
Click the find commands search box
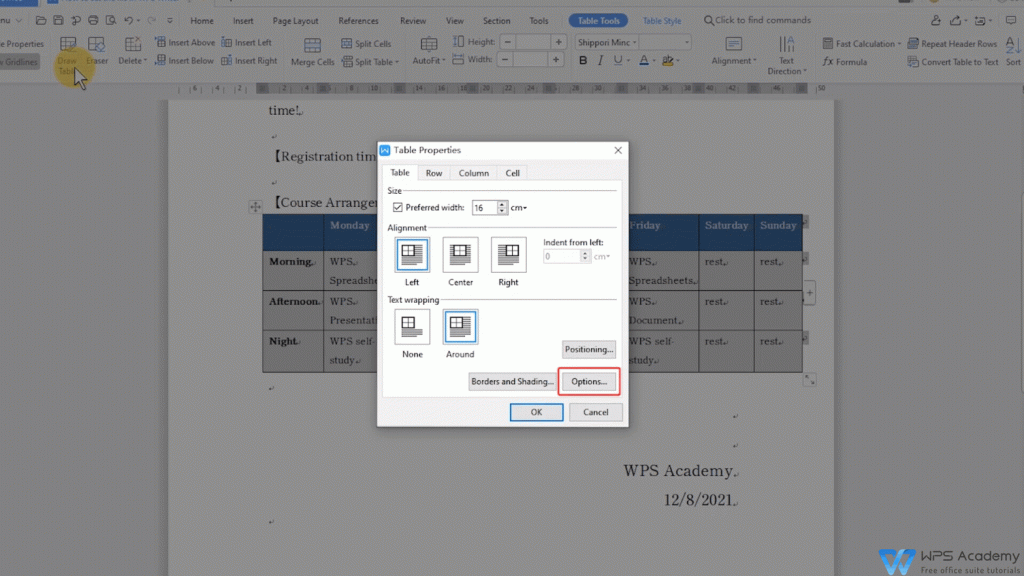(x=757, y=20)
